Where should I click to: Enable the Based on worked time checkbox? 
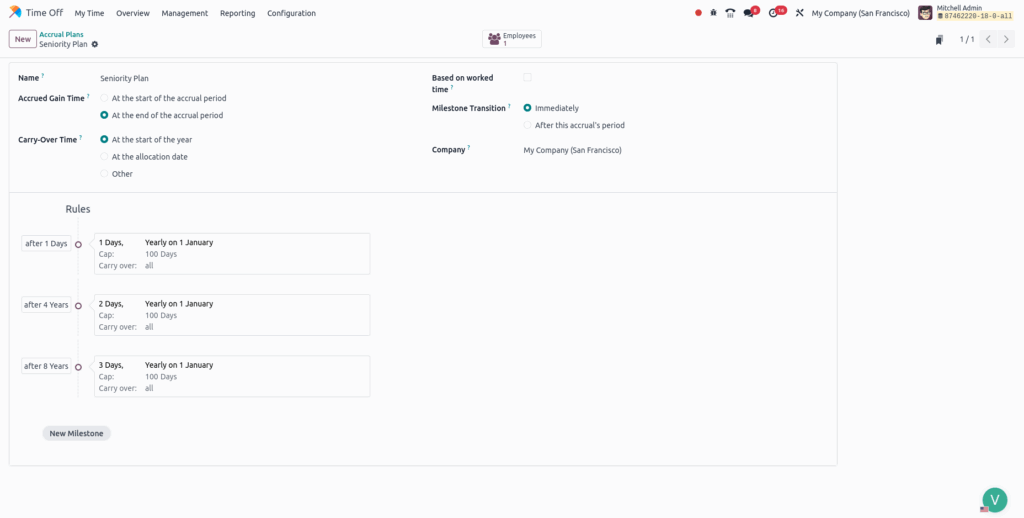click(527, 78)
